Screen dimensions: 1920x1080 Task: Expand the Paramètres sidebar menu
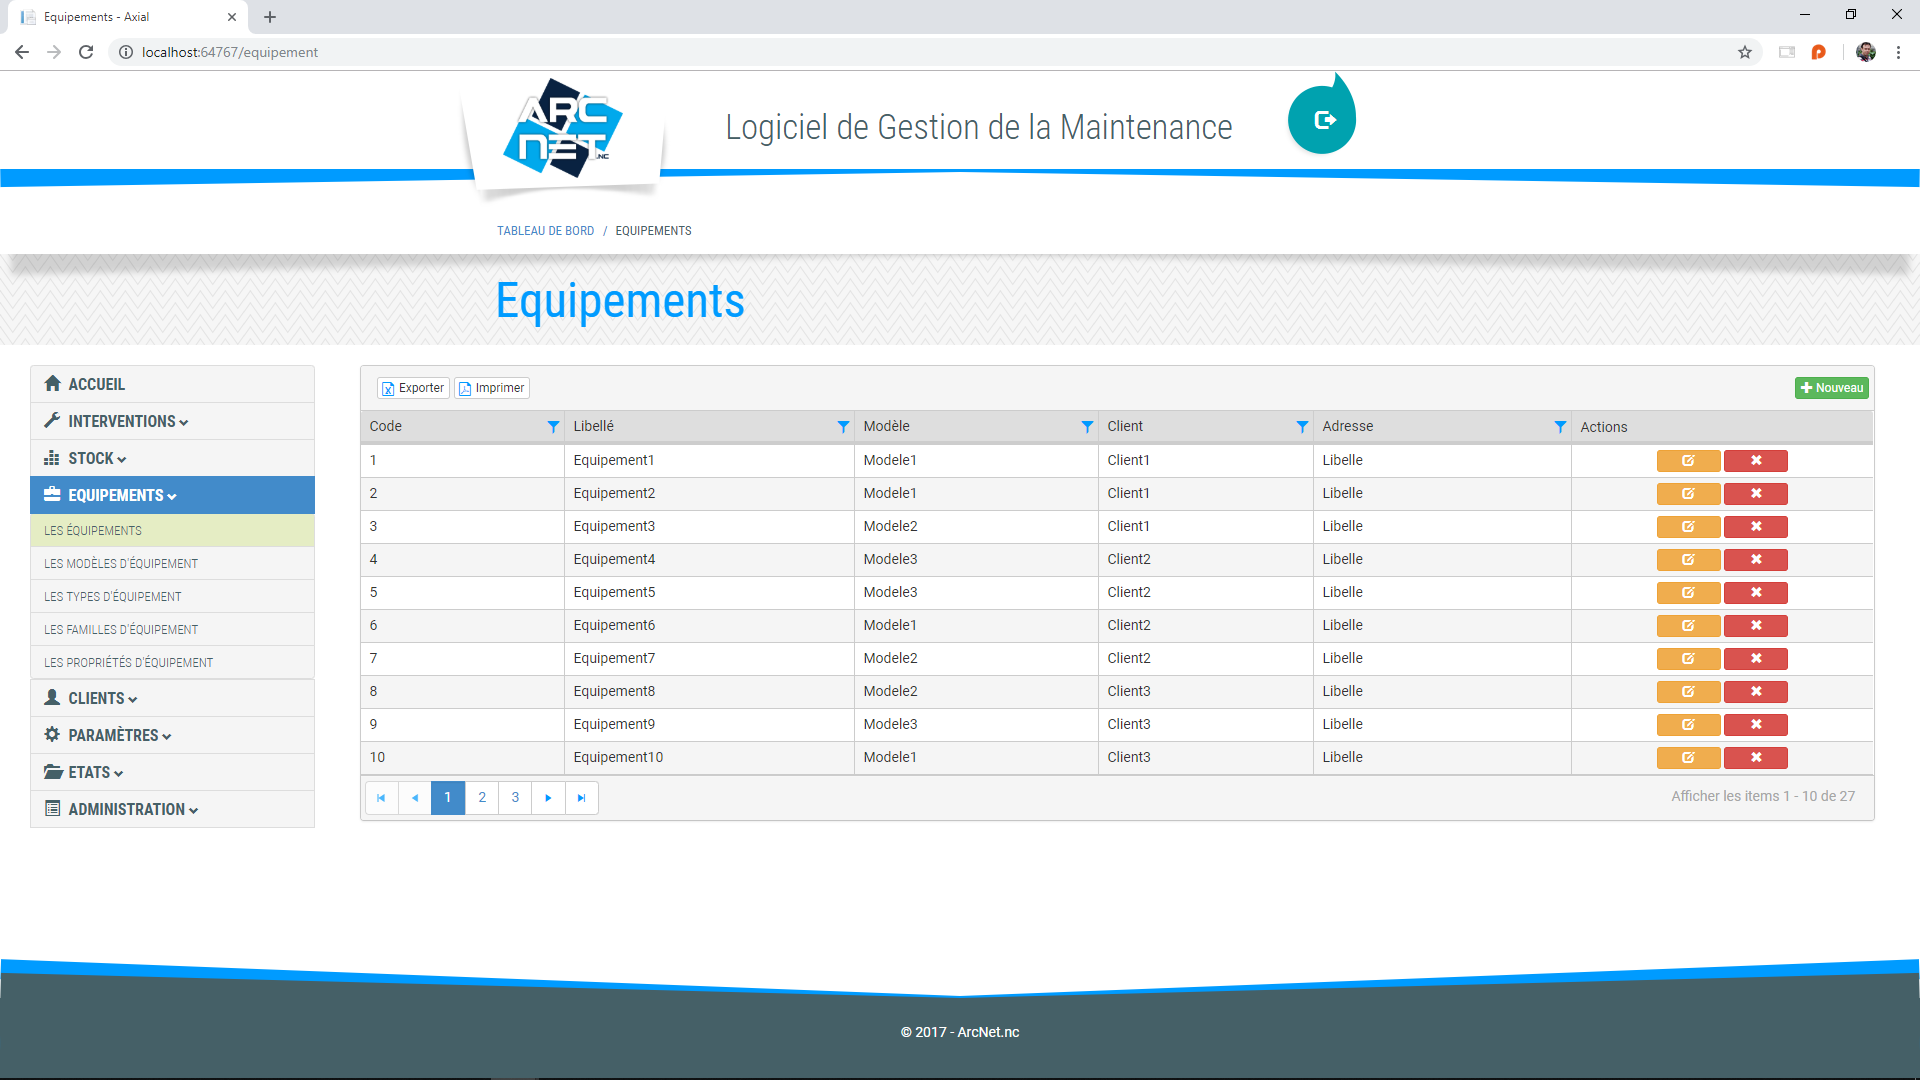pos(112,736)
